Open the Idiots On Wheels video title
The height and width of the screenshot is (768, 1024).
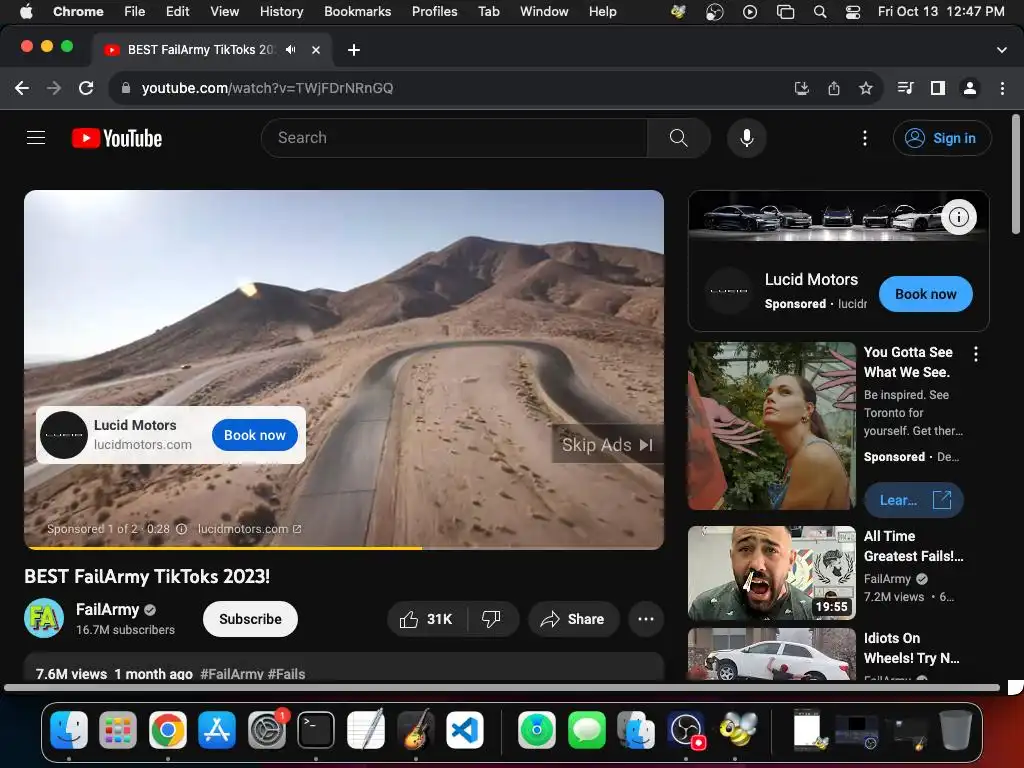(911, 648)
